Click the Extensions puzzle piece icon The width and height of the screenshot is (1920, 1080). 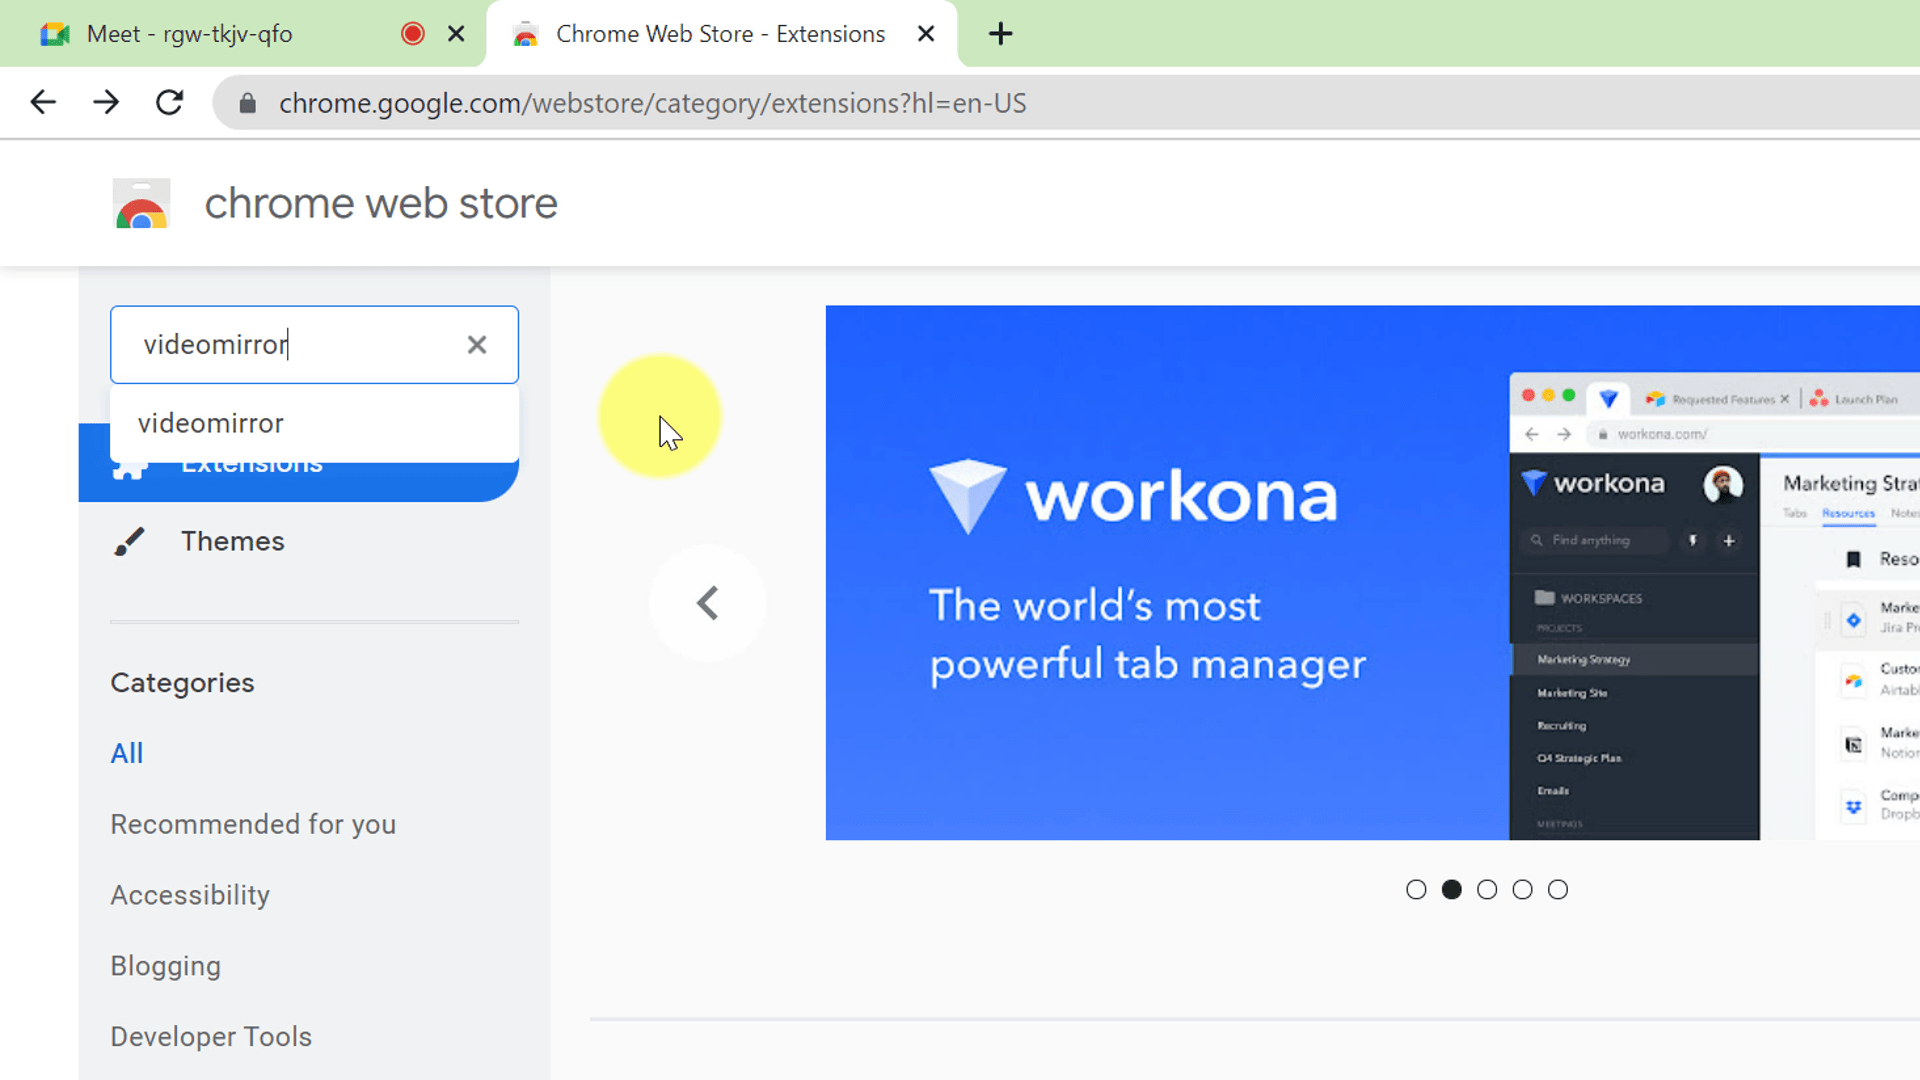pyautogui.click(x=130, y=470)
